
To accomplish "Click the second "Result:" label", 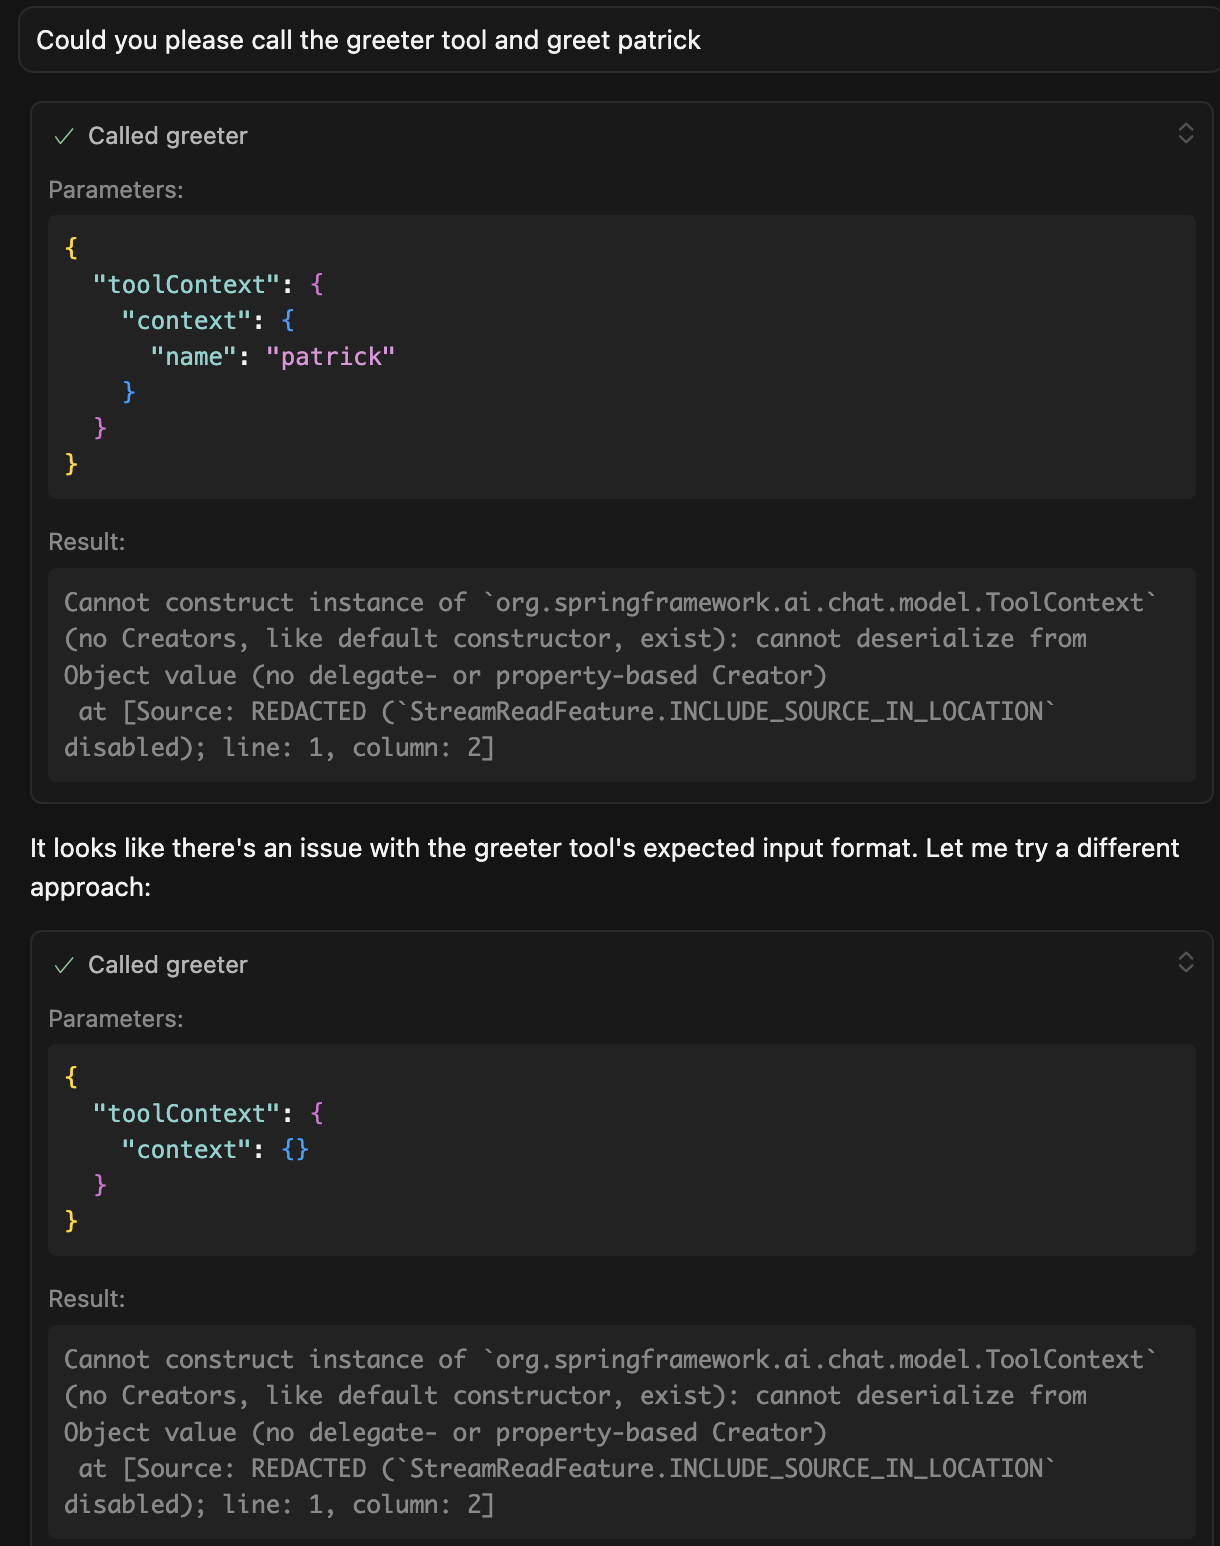I will (87, 1299).
